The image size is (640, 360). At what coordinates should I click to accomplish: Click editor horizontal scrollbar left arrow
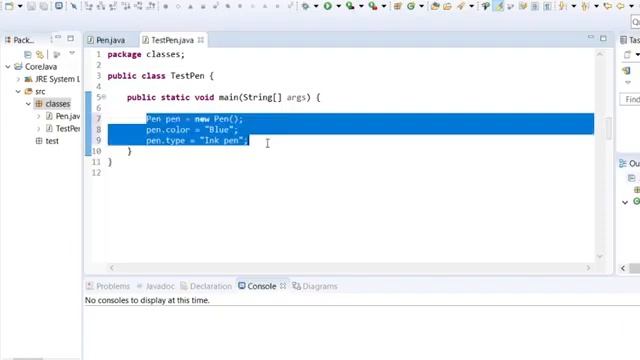click(x=112, y=268)
